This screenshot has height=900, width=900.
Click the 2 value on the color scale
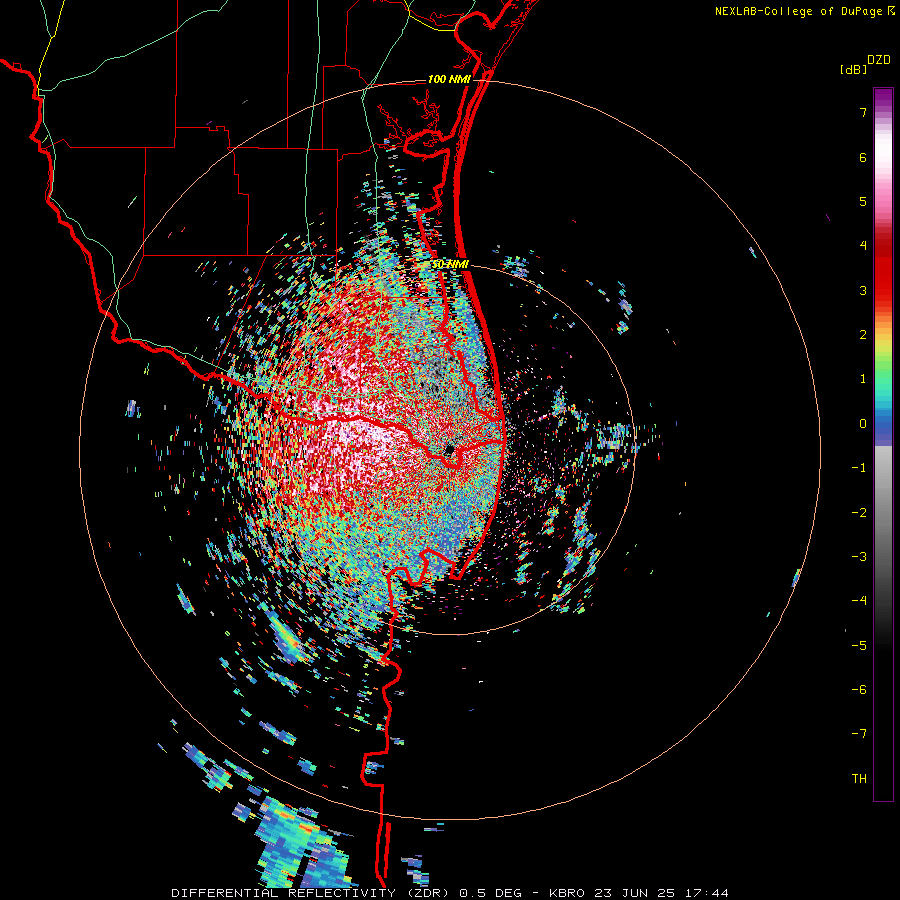click(x=863, y=335)
